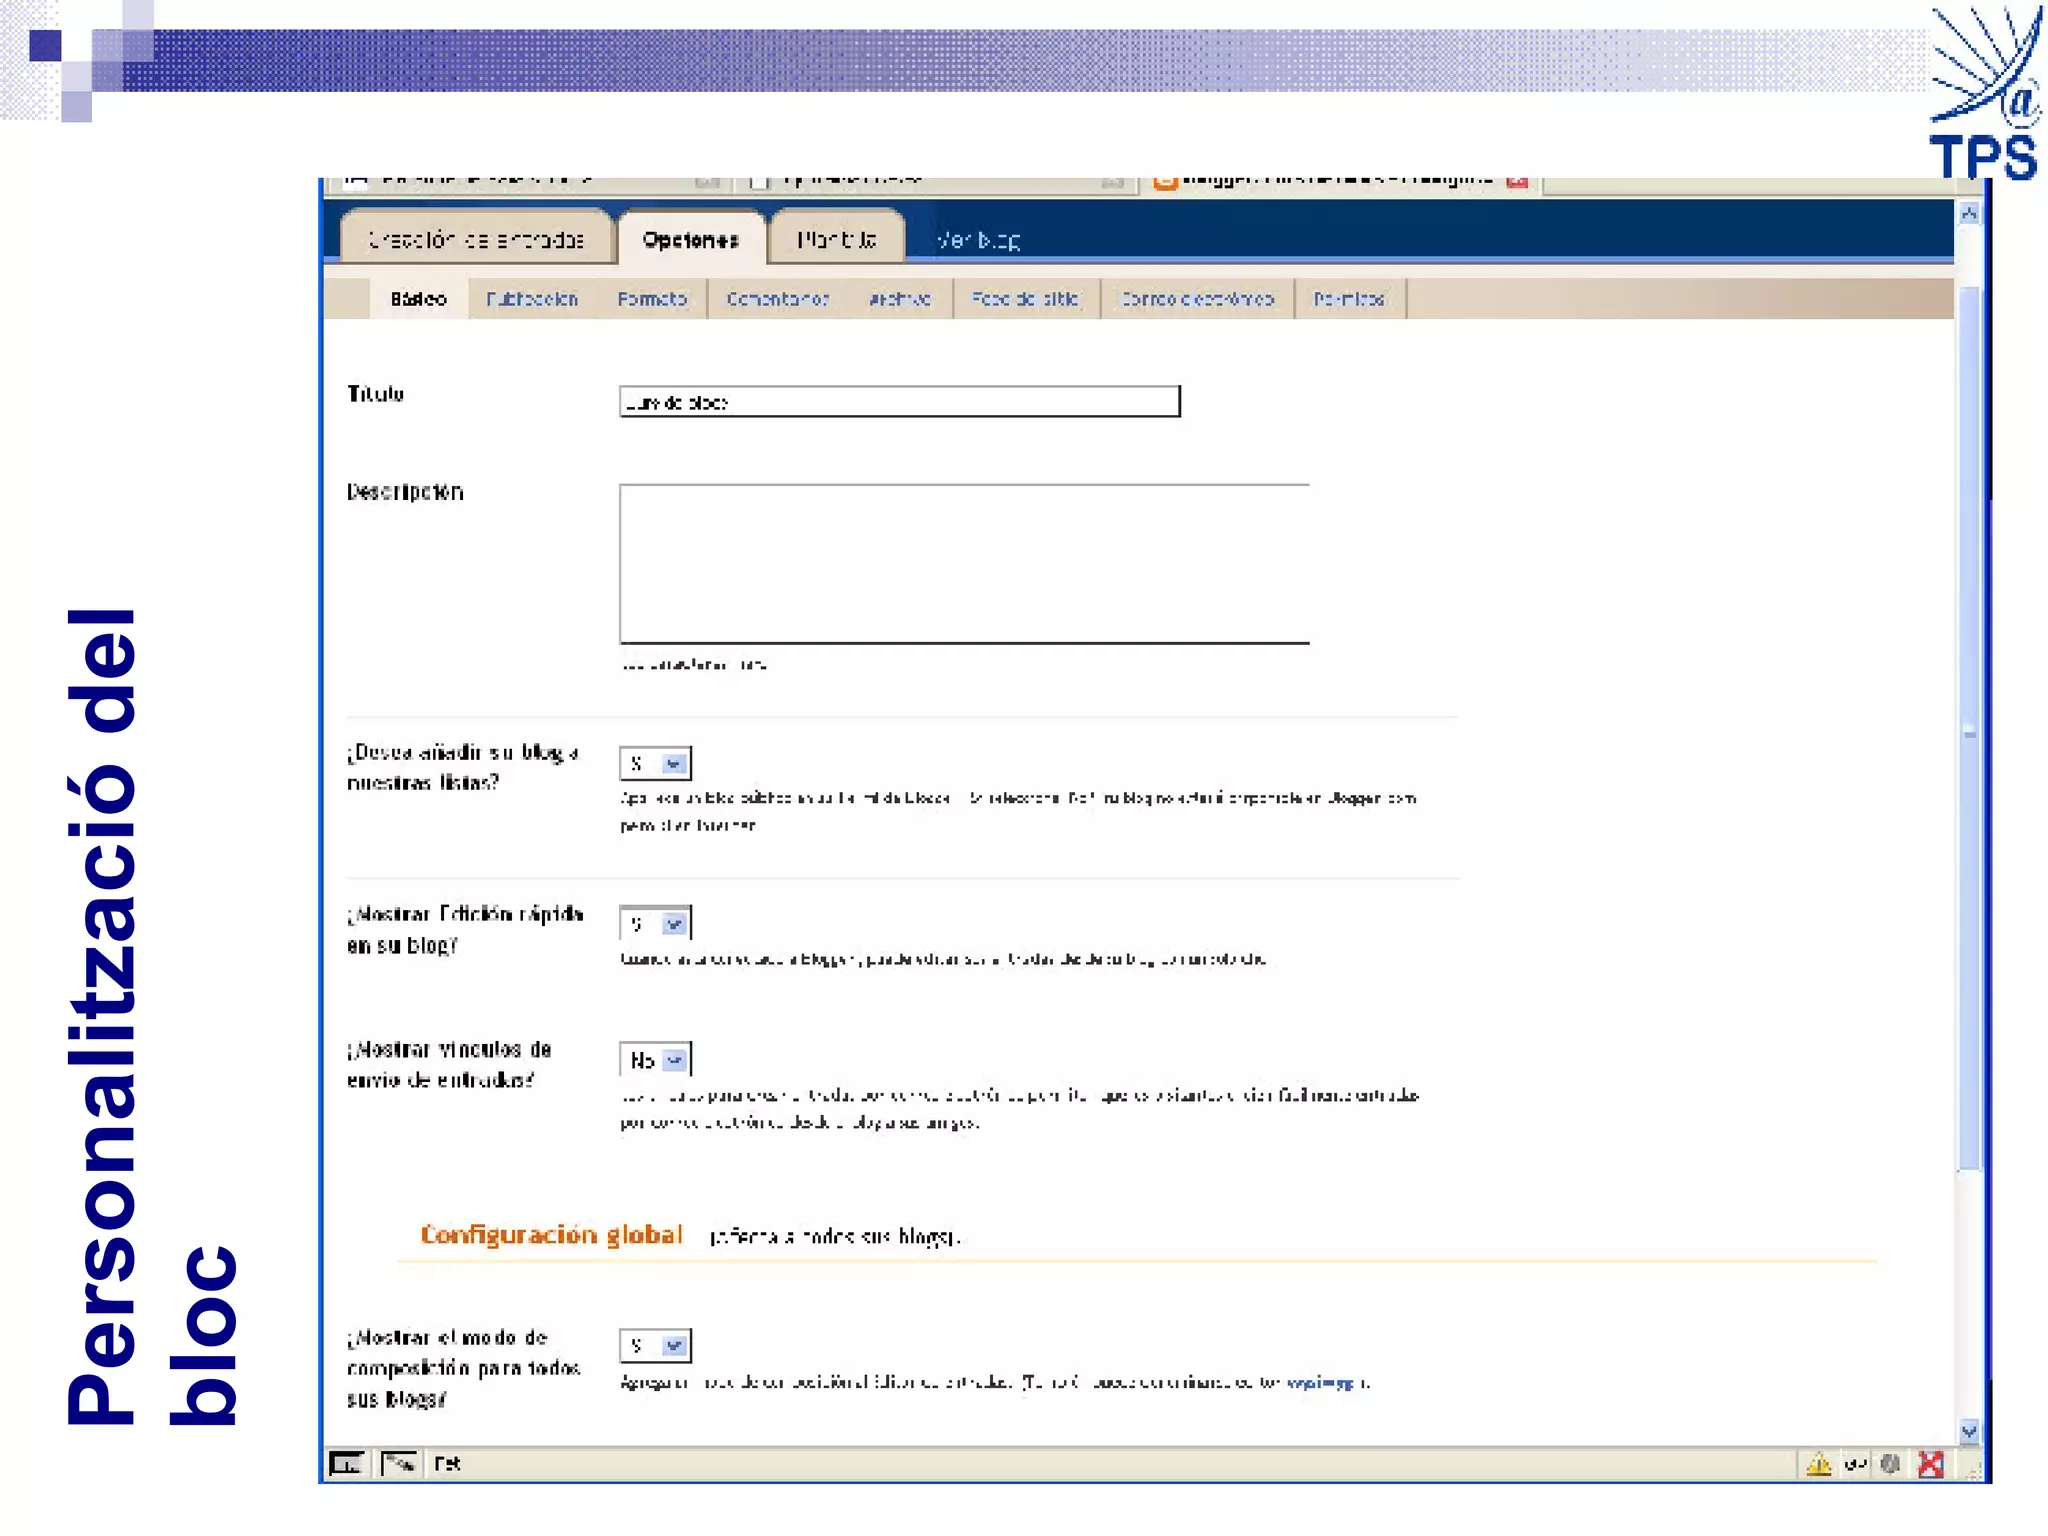Viewport: 2048px width, 1536px height.
Task: Open the Mostrar Edición rápida dropdown
Action: pos(674,924)
